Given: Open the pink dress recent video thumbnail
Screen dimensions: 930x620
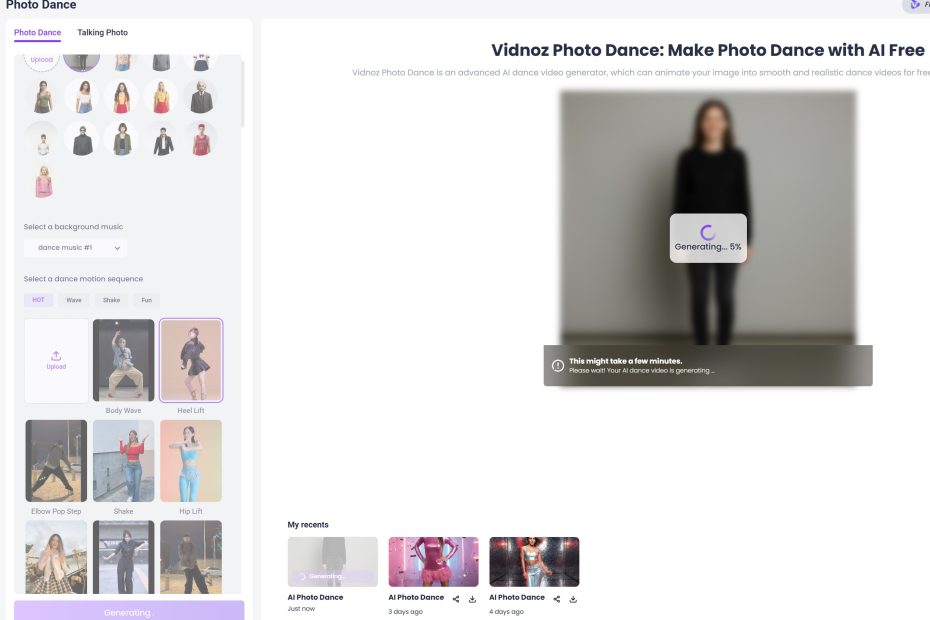Looking at the screenshot, I should 434,562.
